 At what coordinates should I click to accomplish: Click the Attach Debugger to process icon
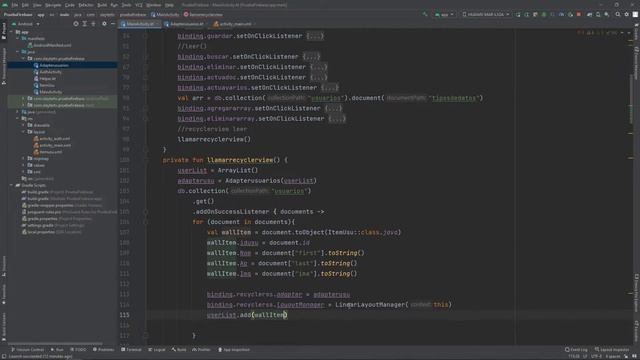coord(570,14)
